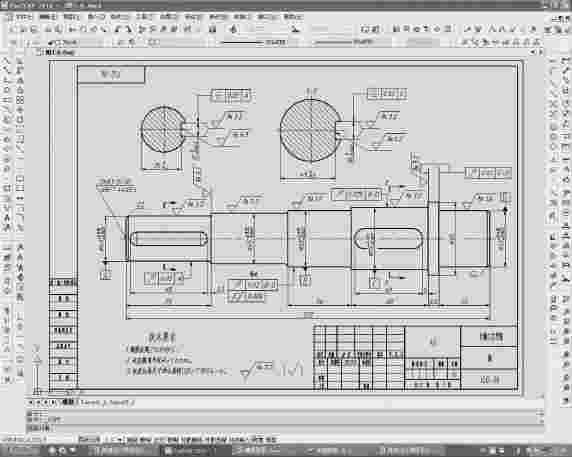Click into the command line input

pos(285,427)
